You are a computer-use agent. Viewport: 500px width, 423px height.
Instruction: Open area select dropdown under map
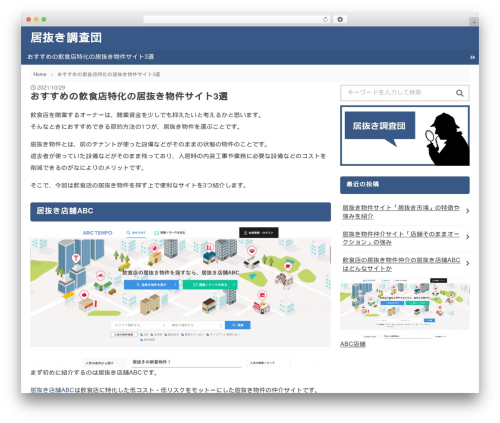tap(139, 325)
